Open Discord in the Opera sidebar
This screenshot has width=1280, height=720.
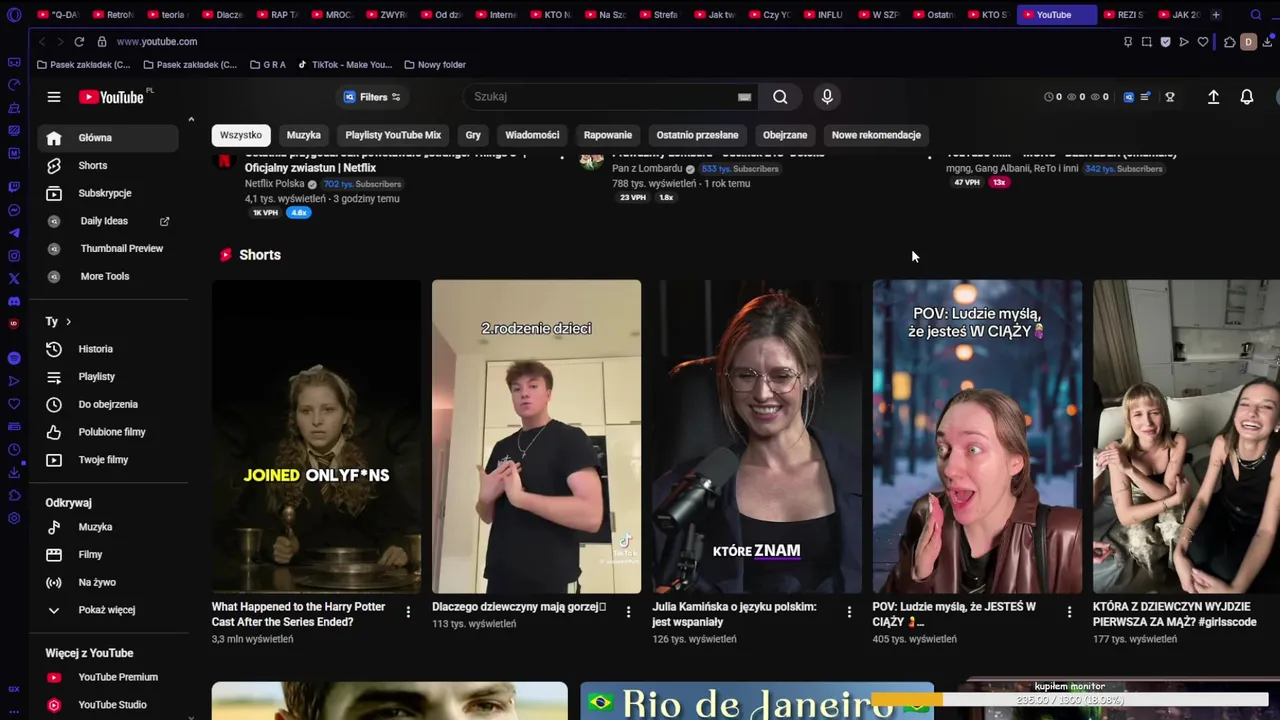coord(14,302)
